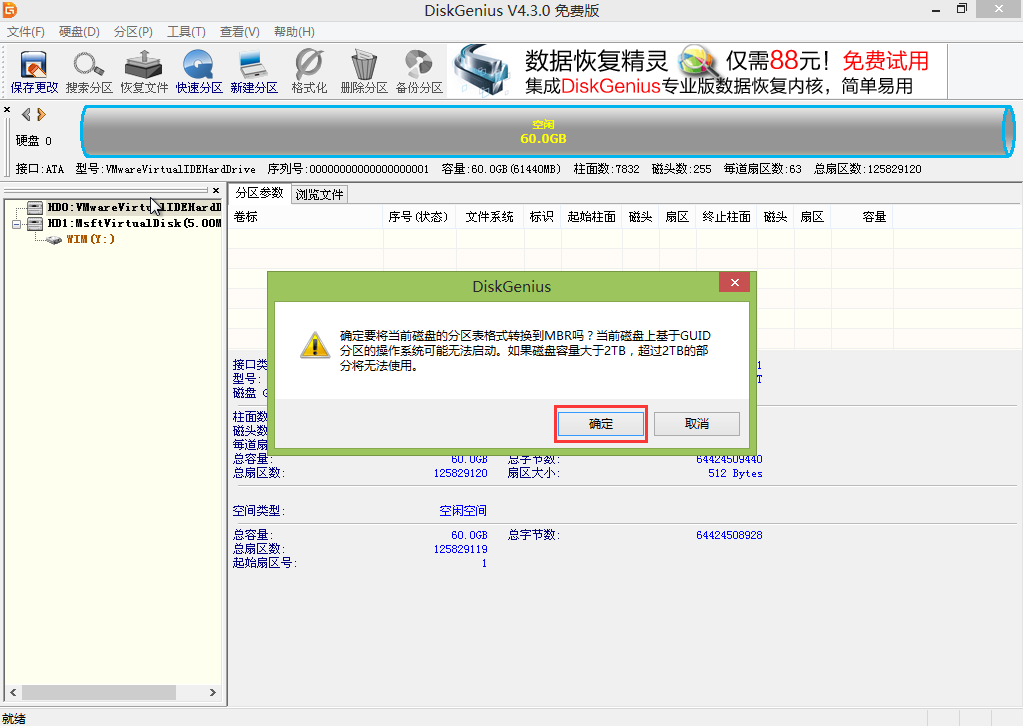Restore down the DiskGenius window

[x=962, y=9]
